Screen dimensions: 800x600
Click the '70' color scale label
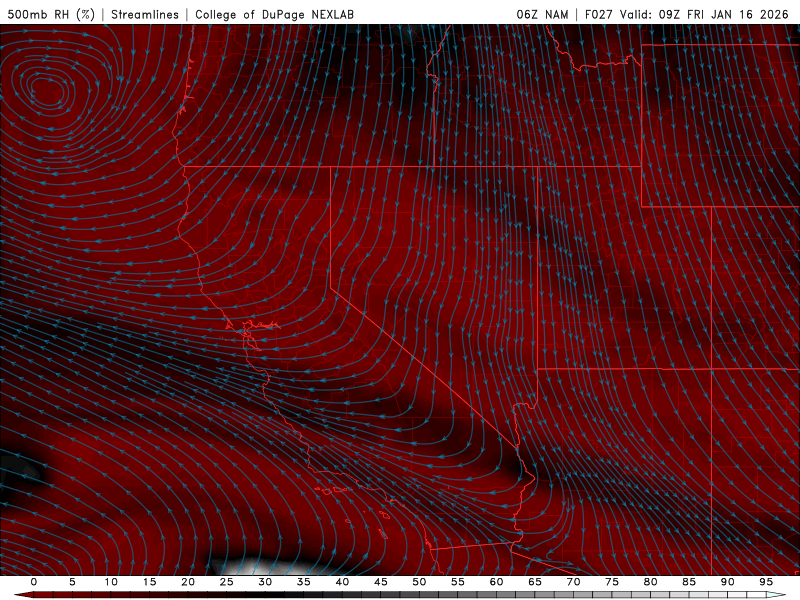573,582
